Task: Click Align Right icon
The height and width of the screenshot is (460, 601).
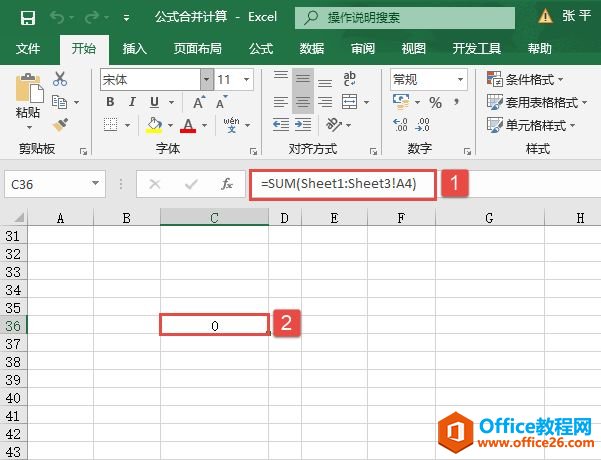Action: pos(325,102)
